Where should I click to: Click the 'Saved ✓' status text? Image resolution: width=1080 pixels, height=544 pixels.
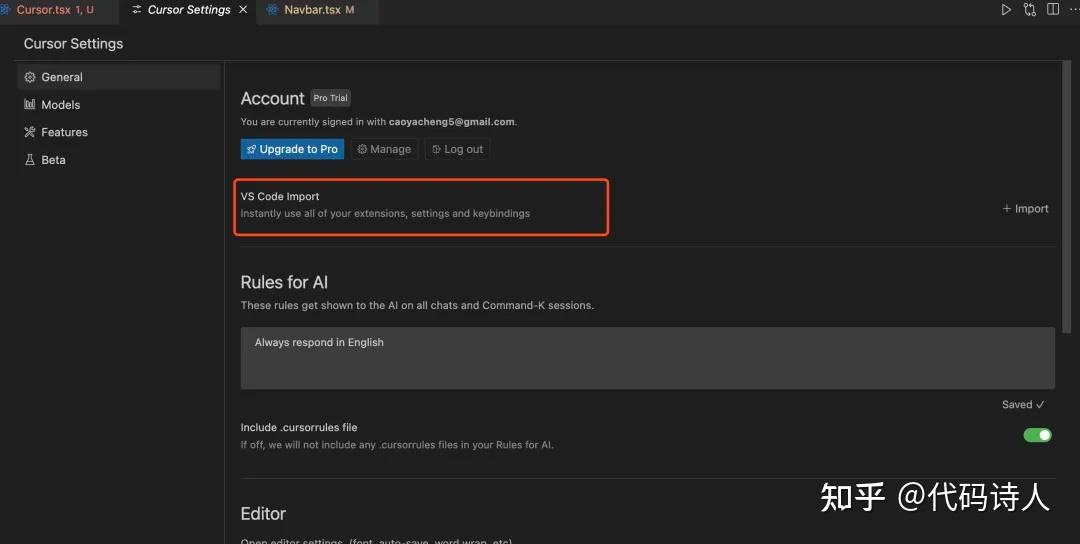1023,405
